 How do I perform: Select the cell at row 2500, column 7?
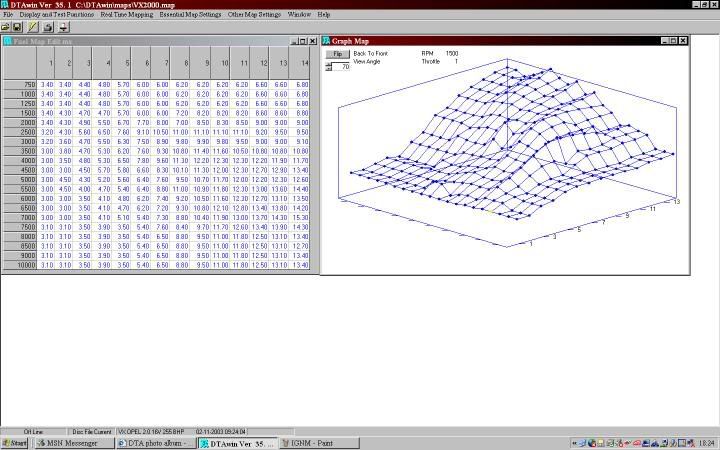click(161, 132)
